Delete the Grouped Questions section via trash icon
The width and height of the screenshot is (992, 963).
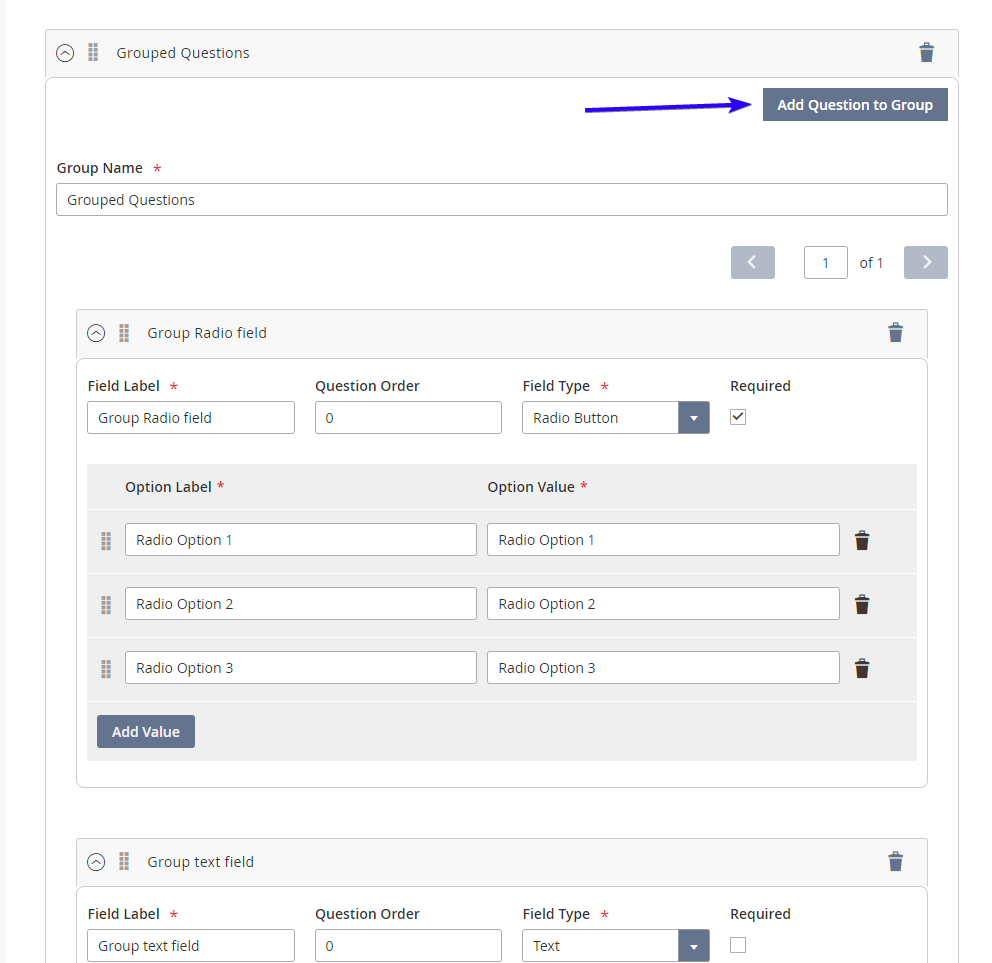pyautogui.click(x=926, y=53)
